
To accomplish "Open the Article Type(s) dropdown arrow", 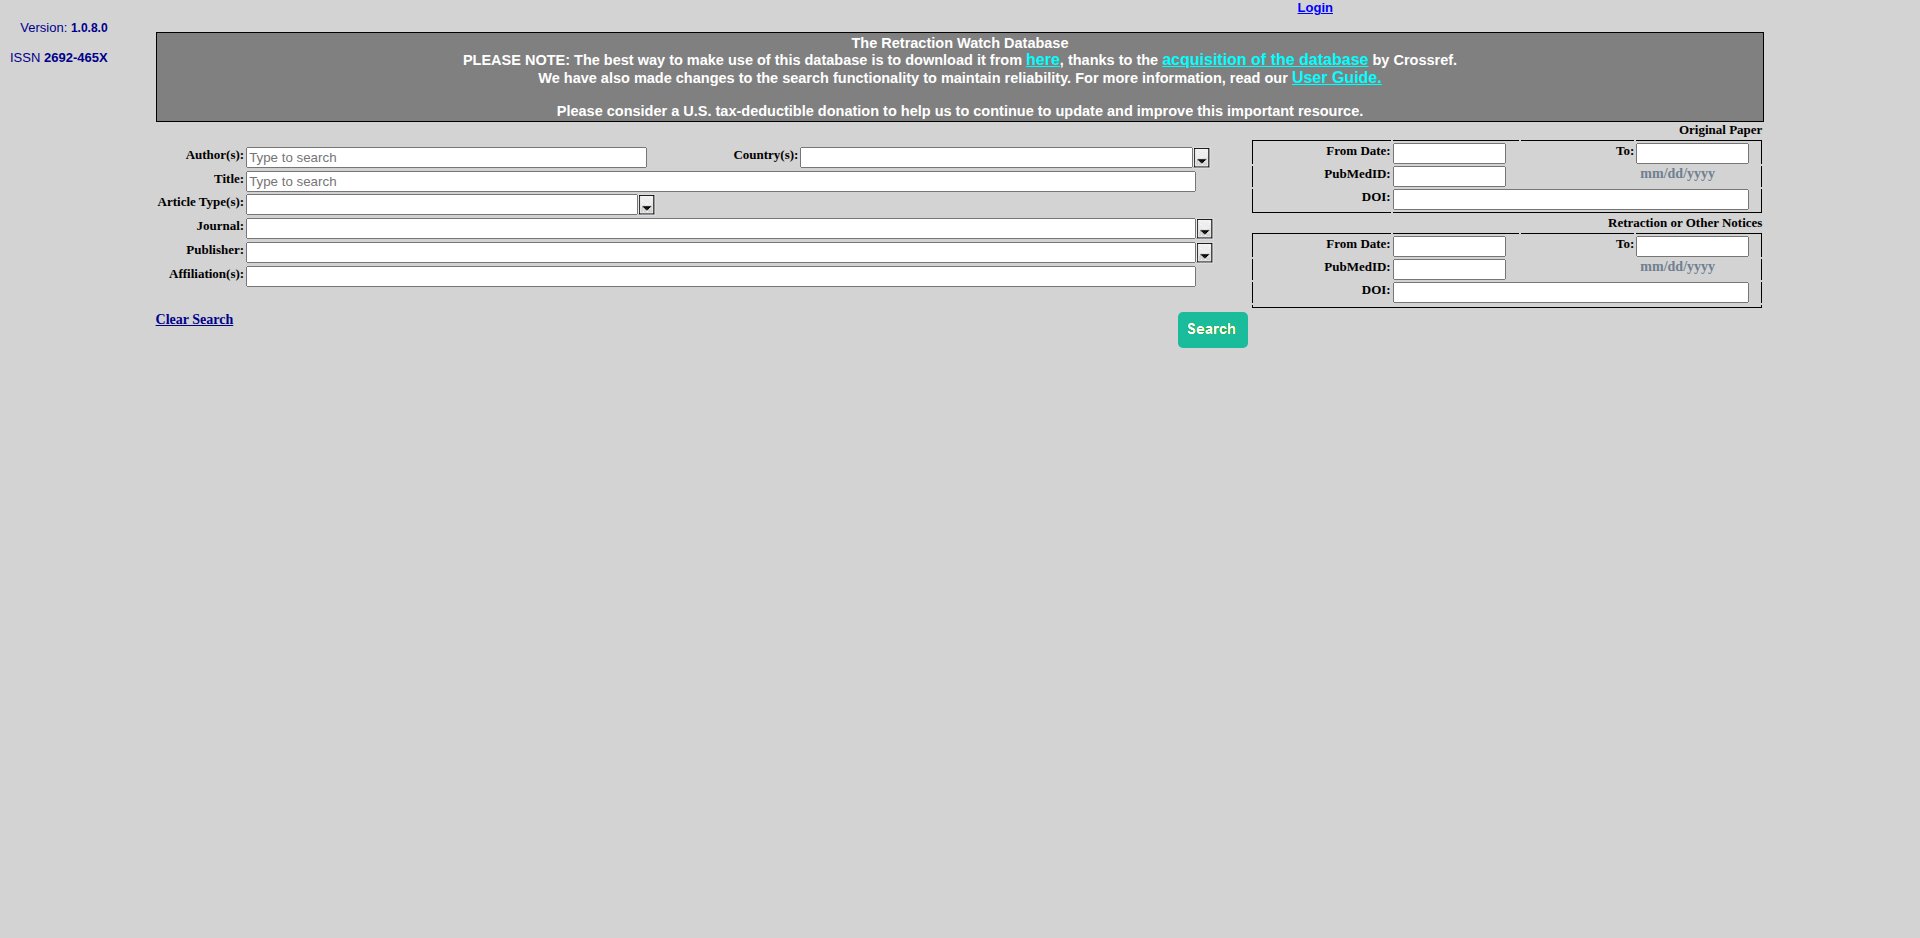I will (647, 205).
